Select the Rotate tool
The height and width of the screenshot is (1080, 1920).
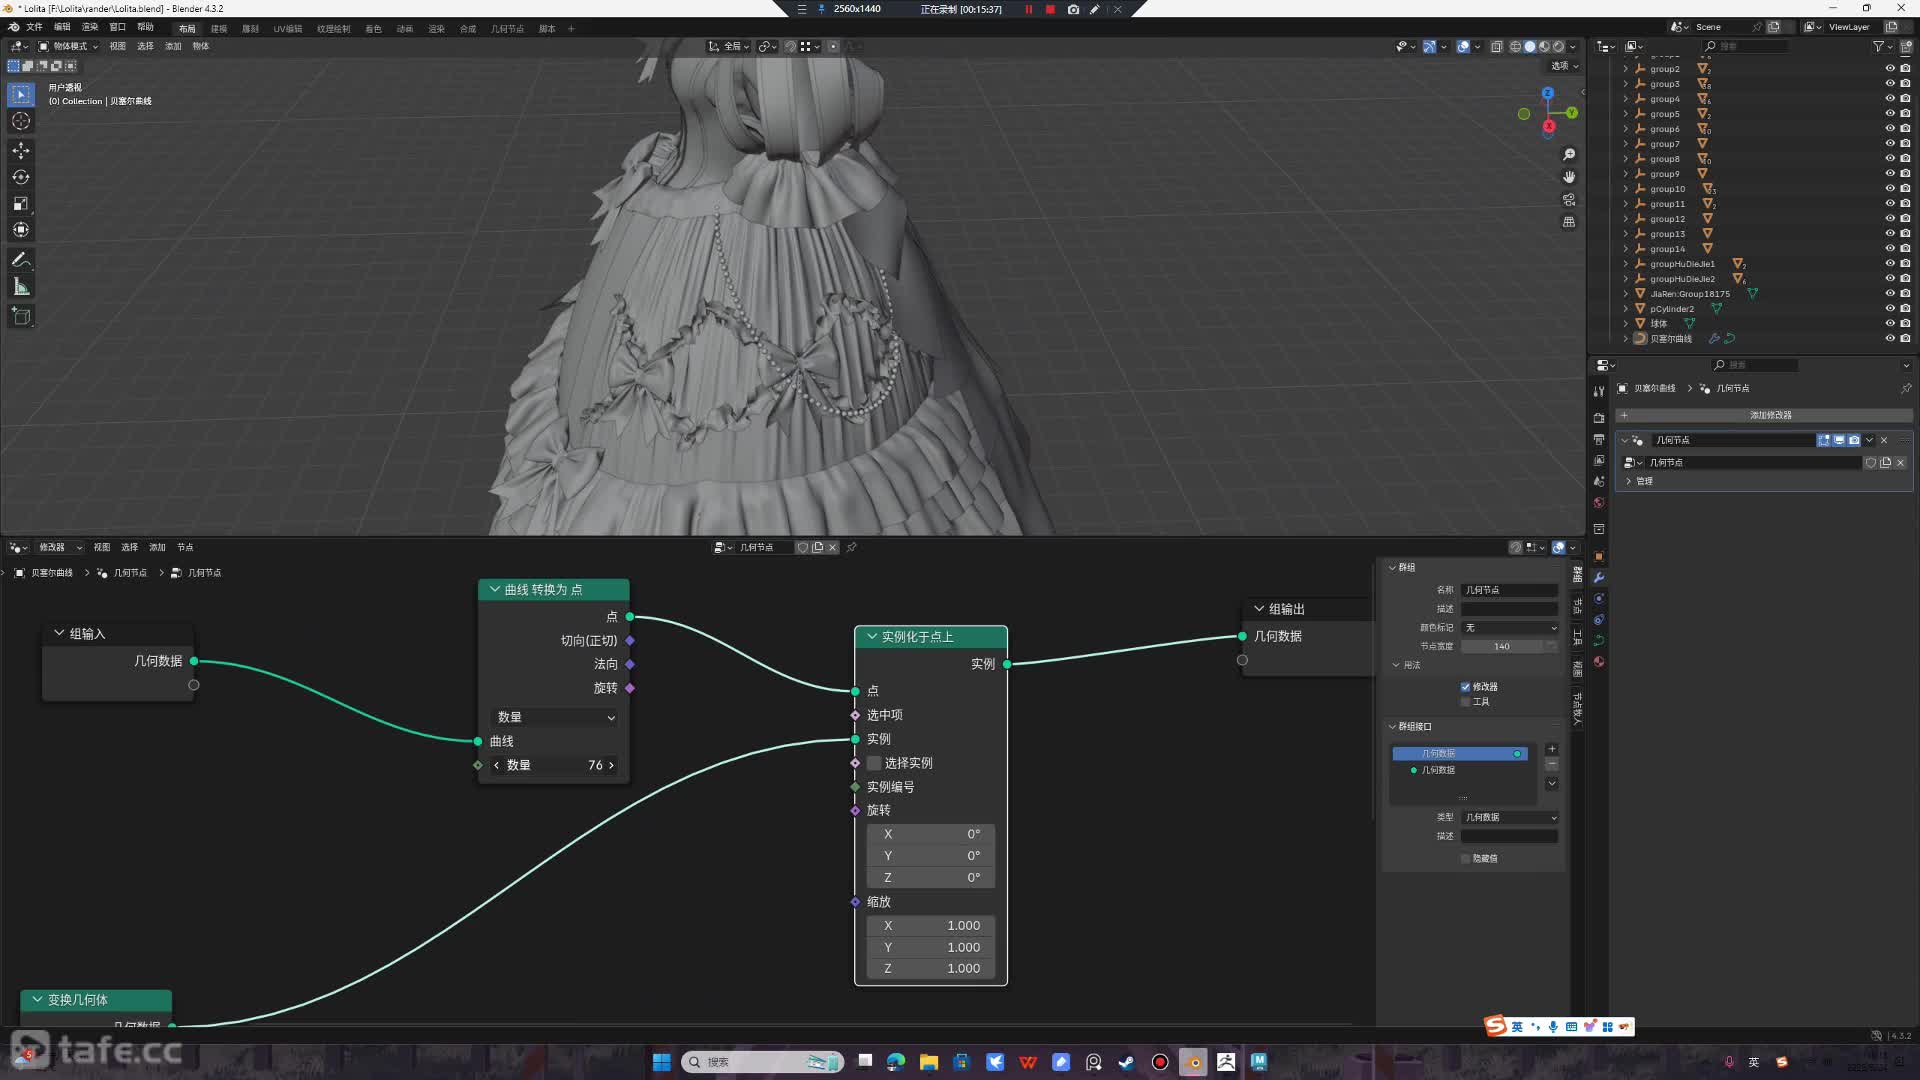tap(21, 177)
